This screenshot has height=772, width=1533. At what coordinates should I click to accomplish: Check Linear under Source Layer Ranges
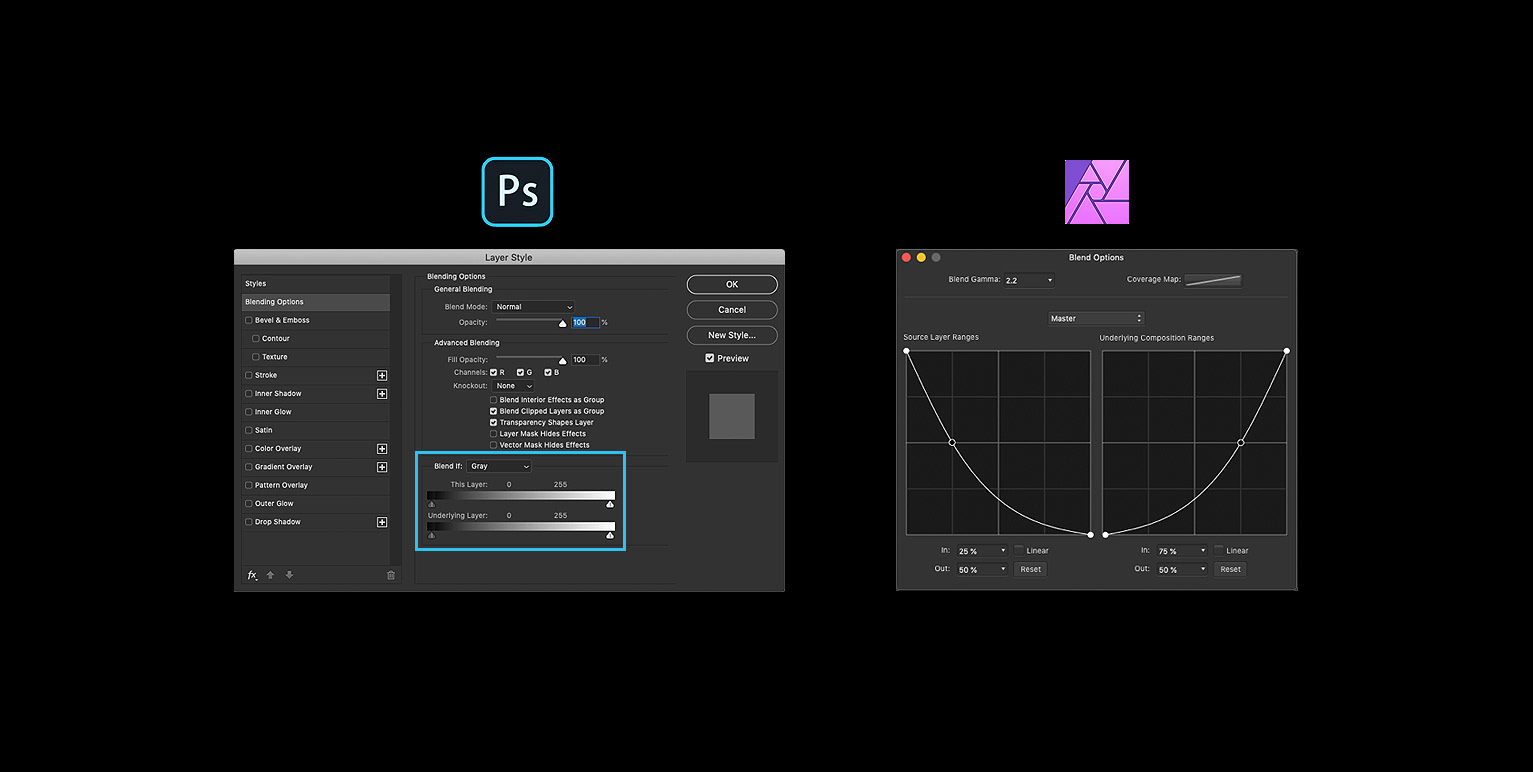tap(1019, 550)
